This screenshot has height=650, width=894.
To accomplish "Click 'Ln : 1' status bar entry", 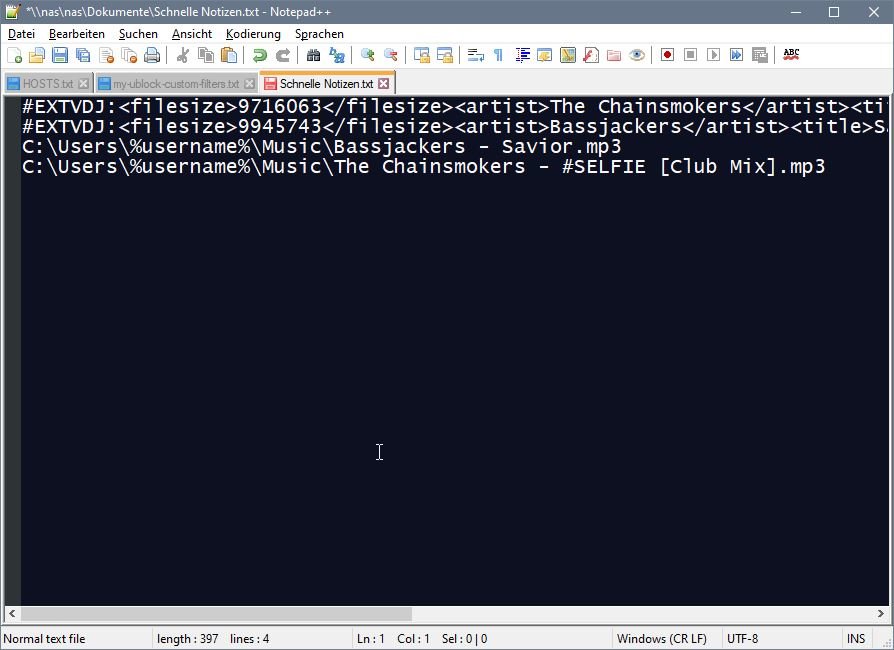I will (x=371, y=639).
